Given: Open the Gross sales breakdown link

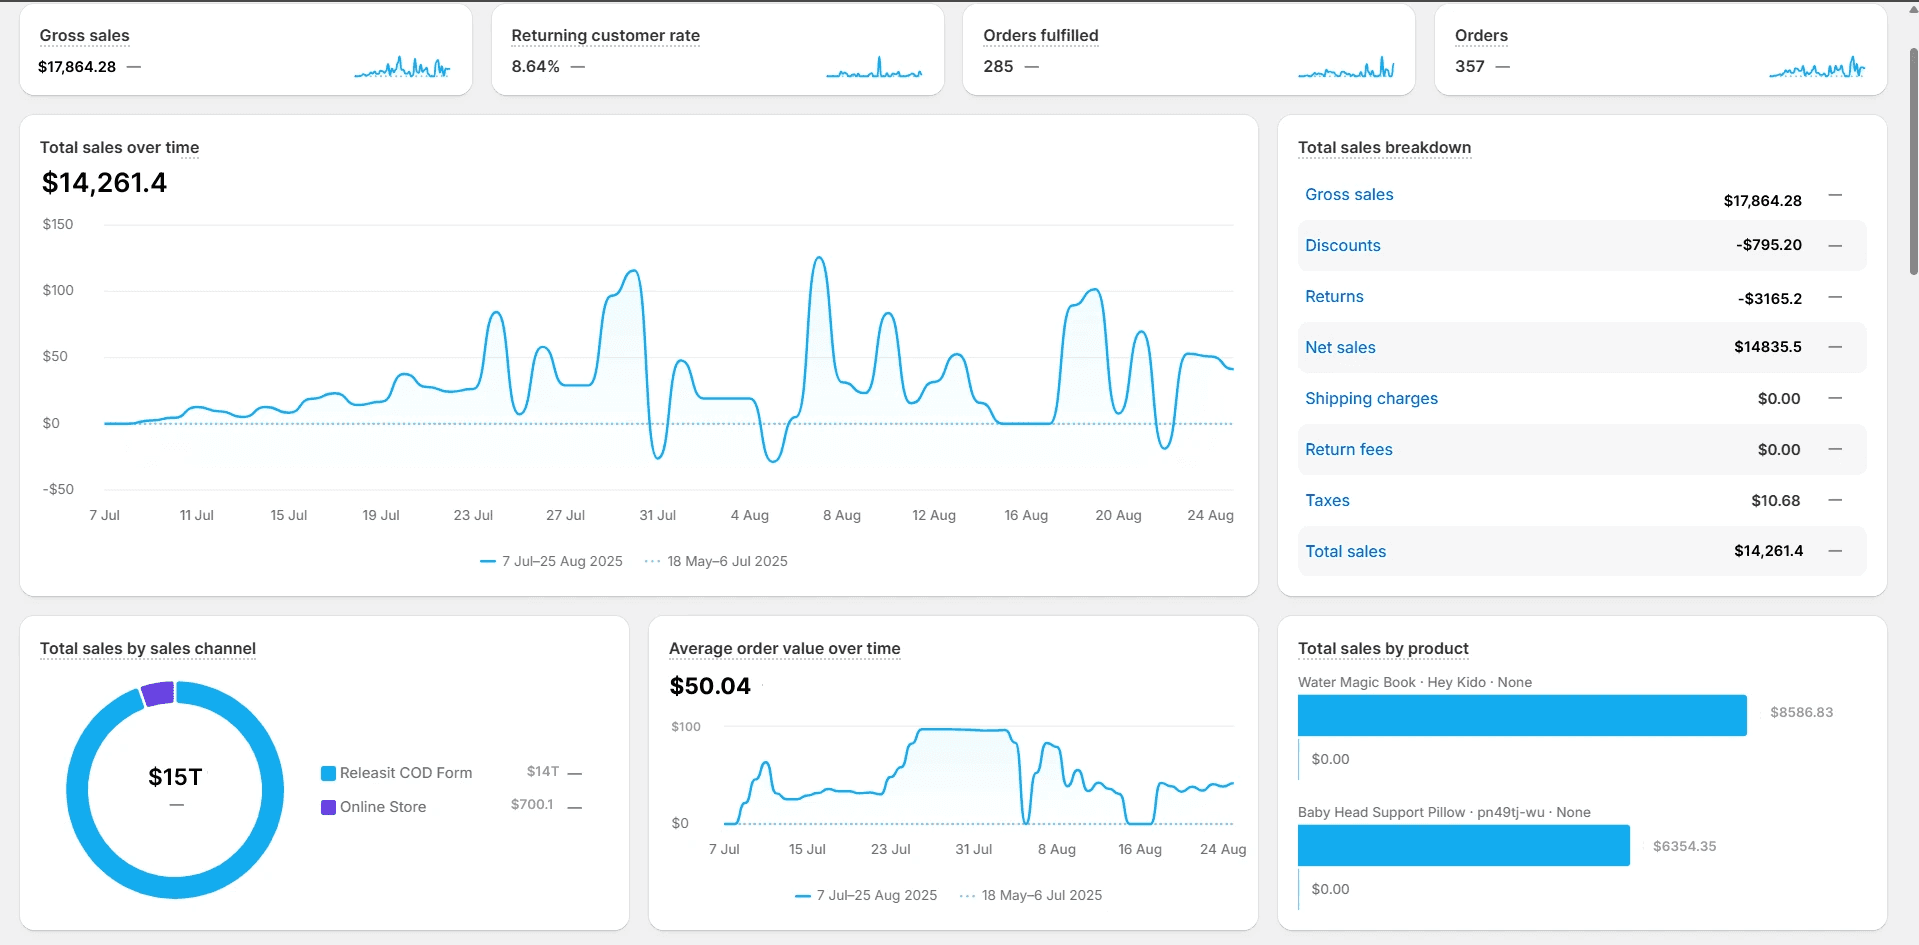Looking at the screenshot, I should (x=1349, y=194).
